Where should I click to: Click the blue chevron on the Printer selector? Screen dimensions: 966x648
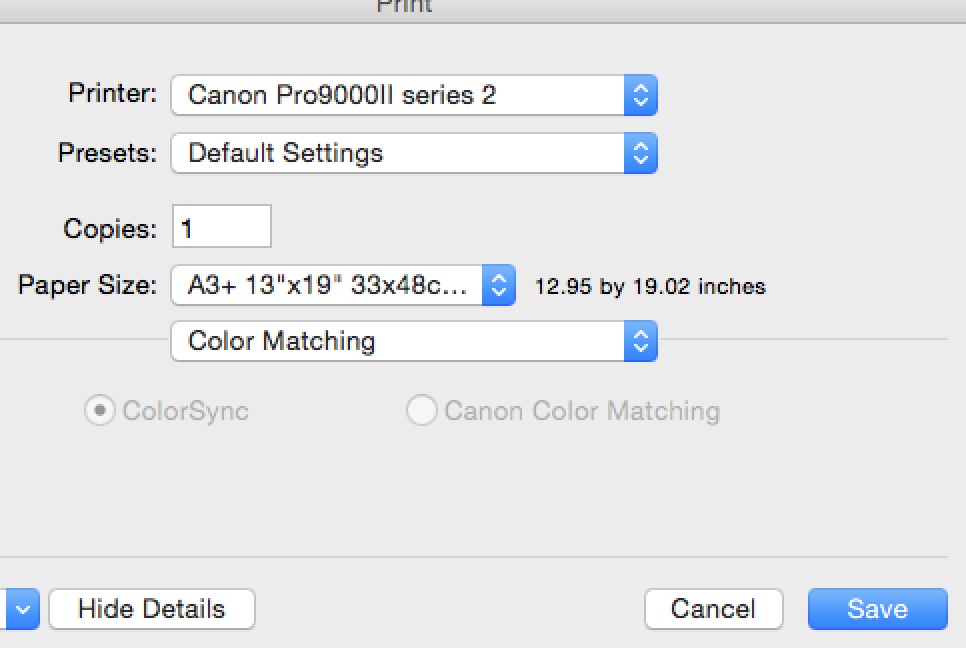click(x=640, y=95)
